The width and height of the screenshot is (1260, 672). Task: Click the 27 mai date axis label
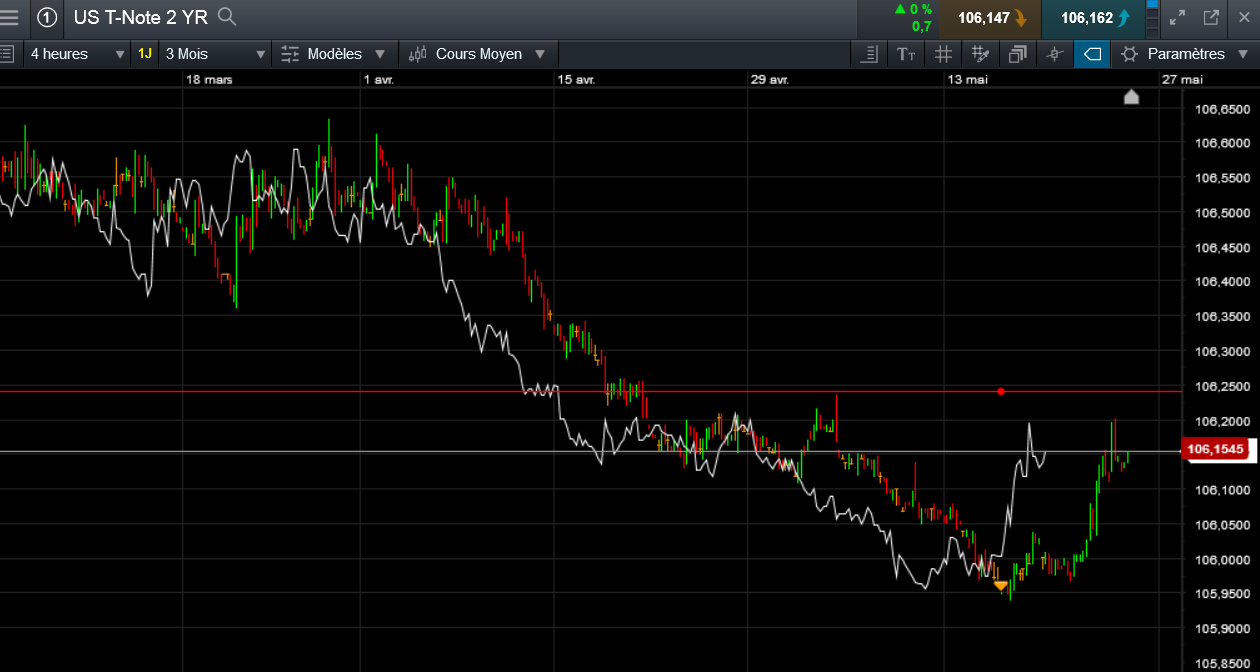[x=1182, y=79]
